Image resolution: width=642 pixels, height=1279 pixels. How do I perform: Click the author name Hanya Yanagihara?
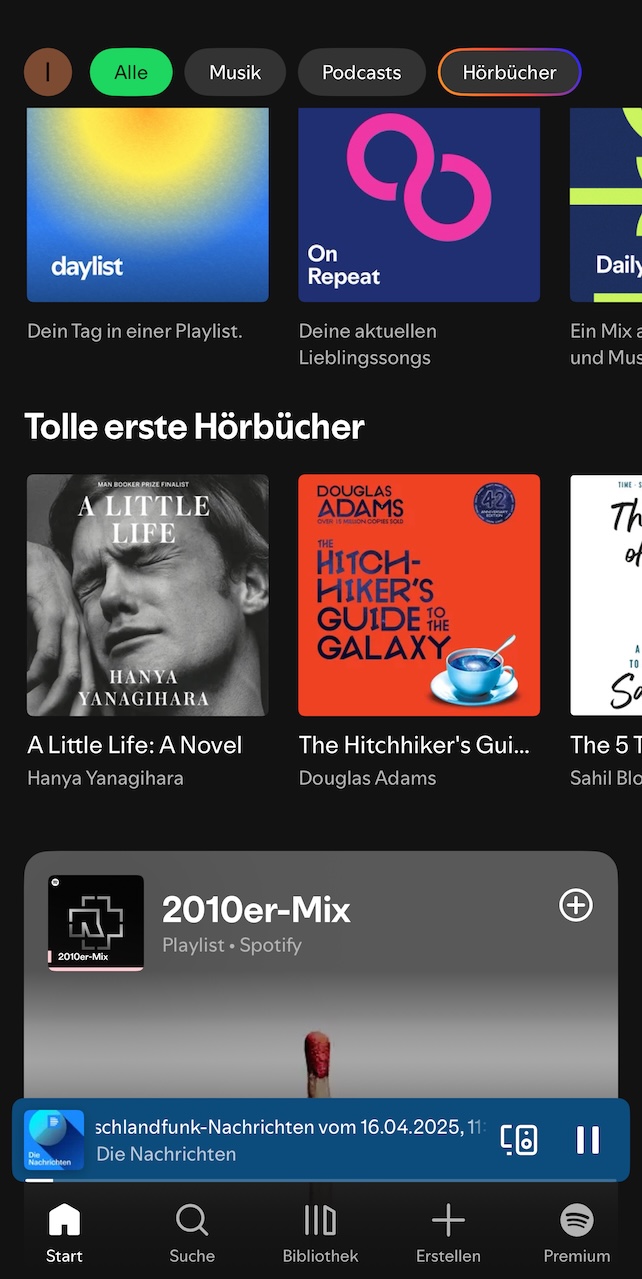105,778
